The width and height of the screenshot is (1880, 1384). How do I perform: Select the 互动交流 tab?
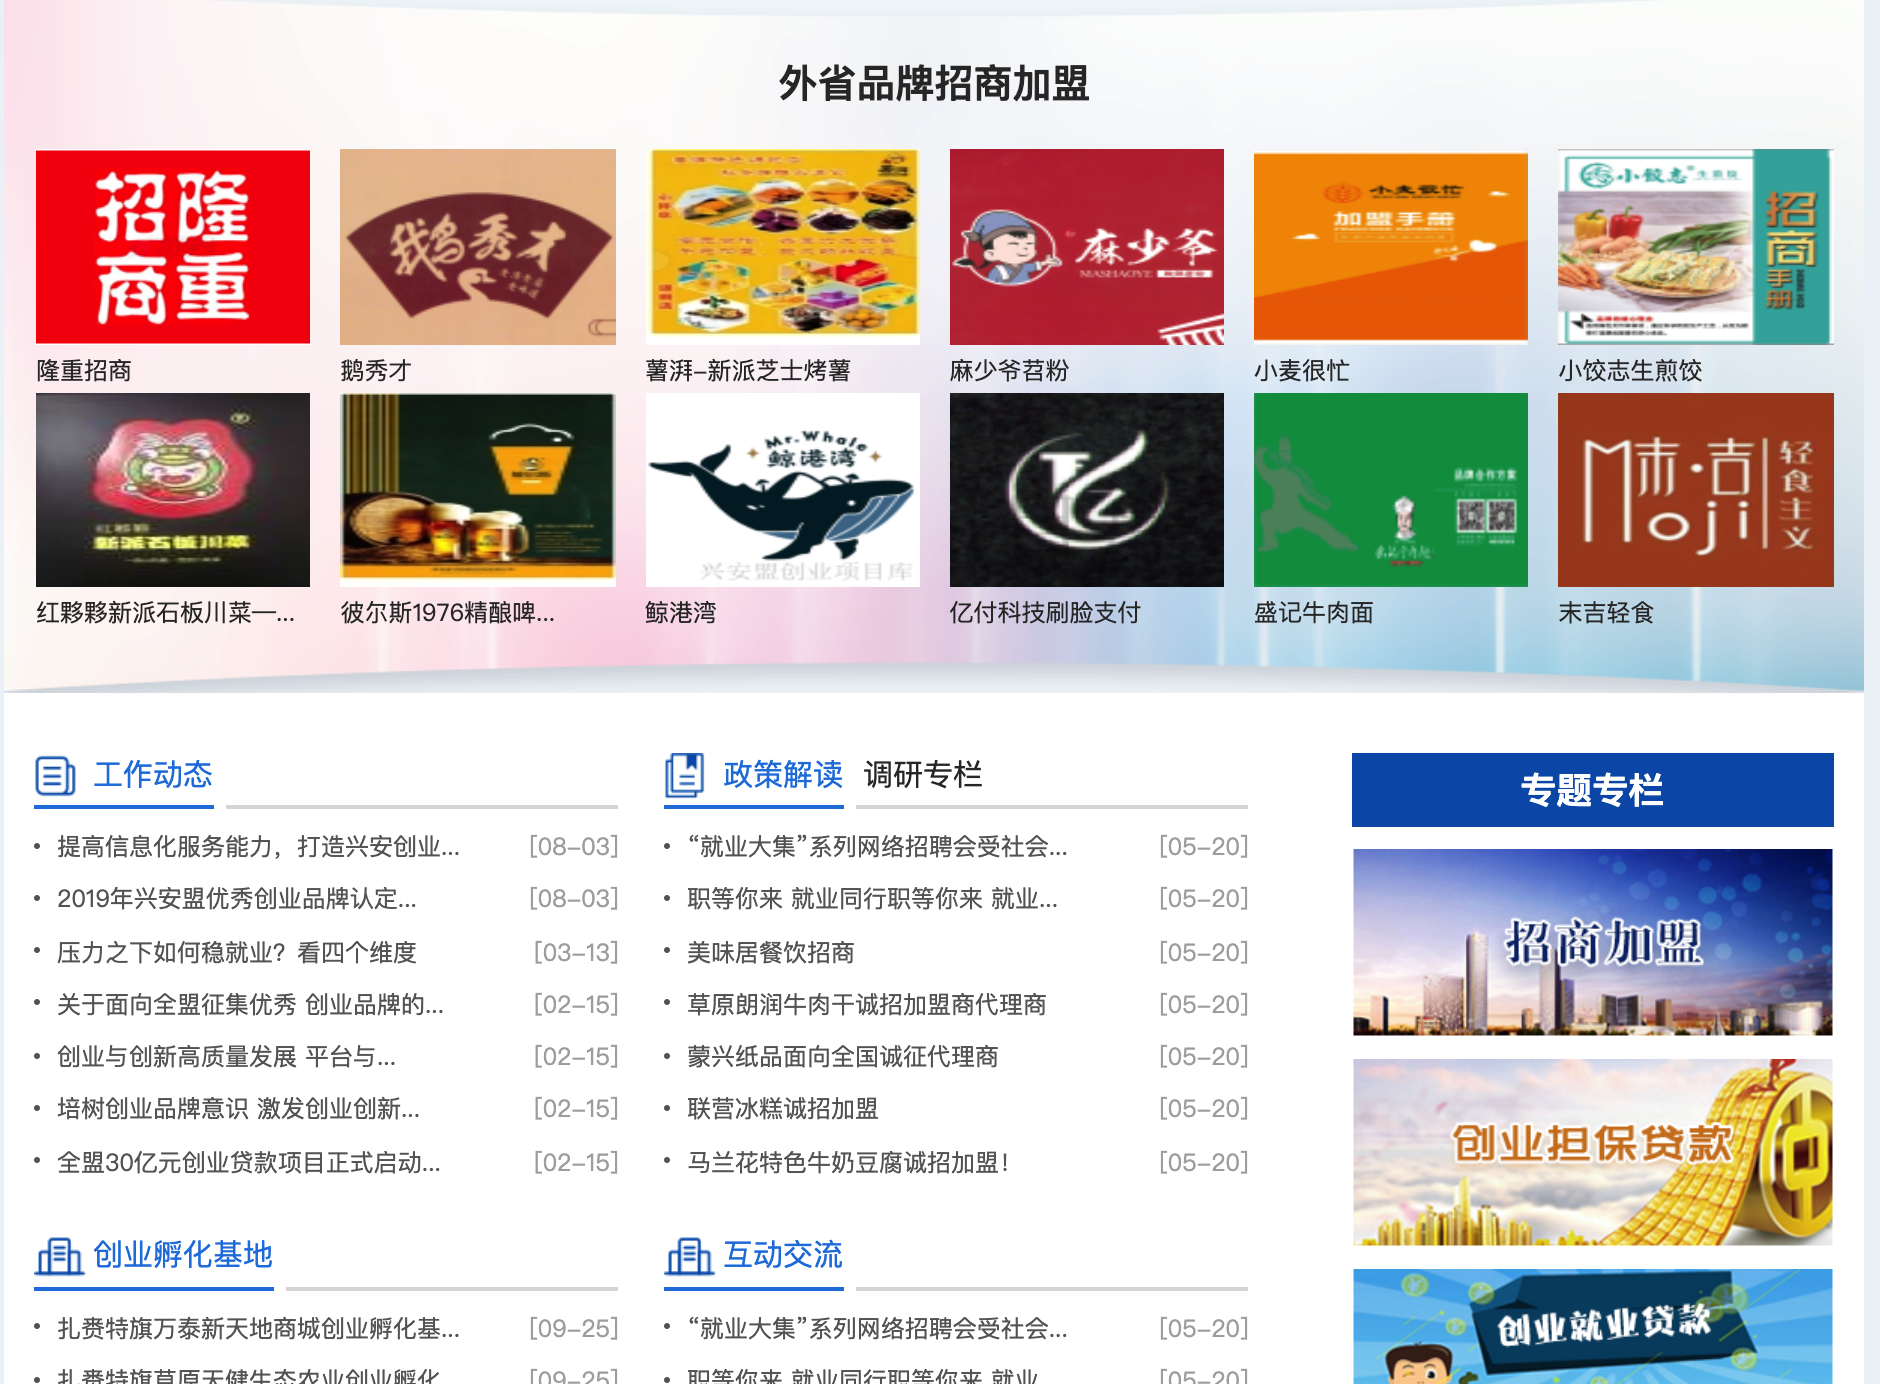(x=783, y=1255)
